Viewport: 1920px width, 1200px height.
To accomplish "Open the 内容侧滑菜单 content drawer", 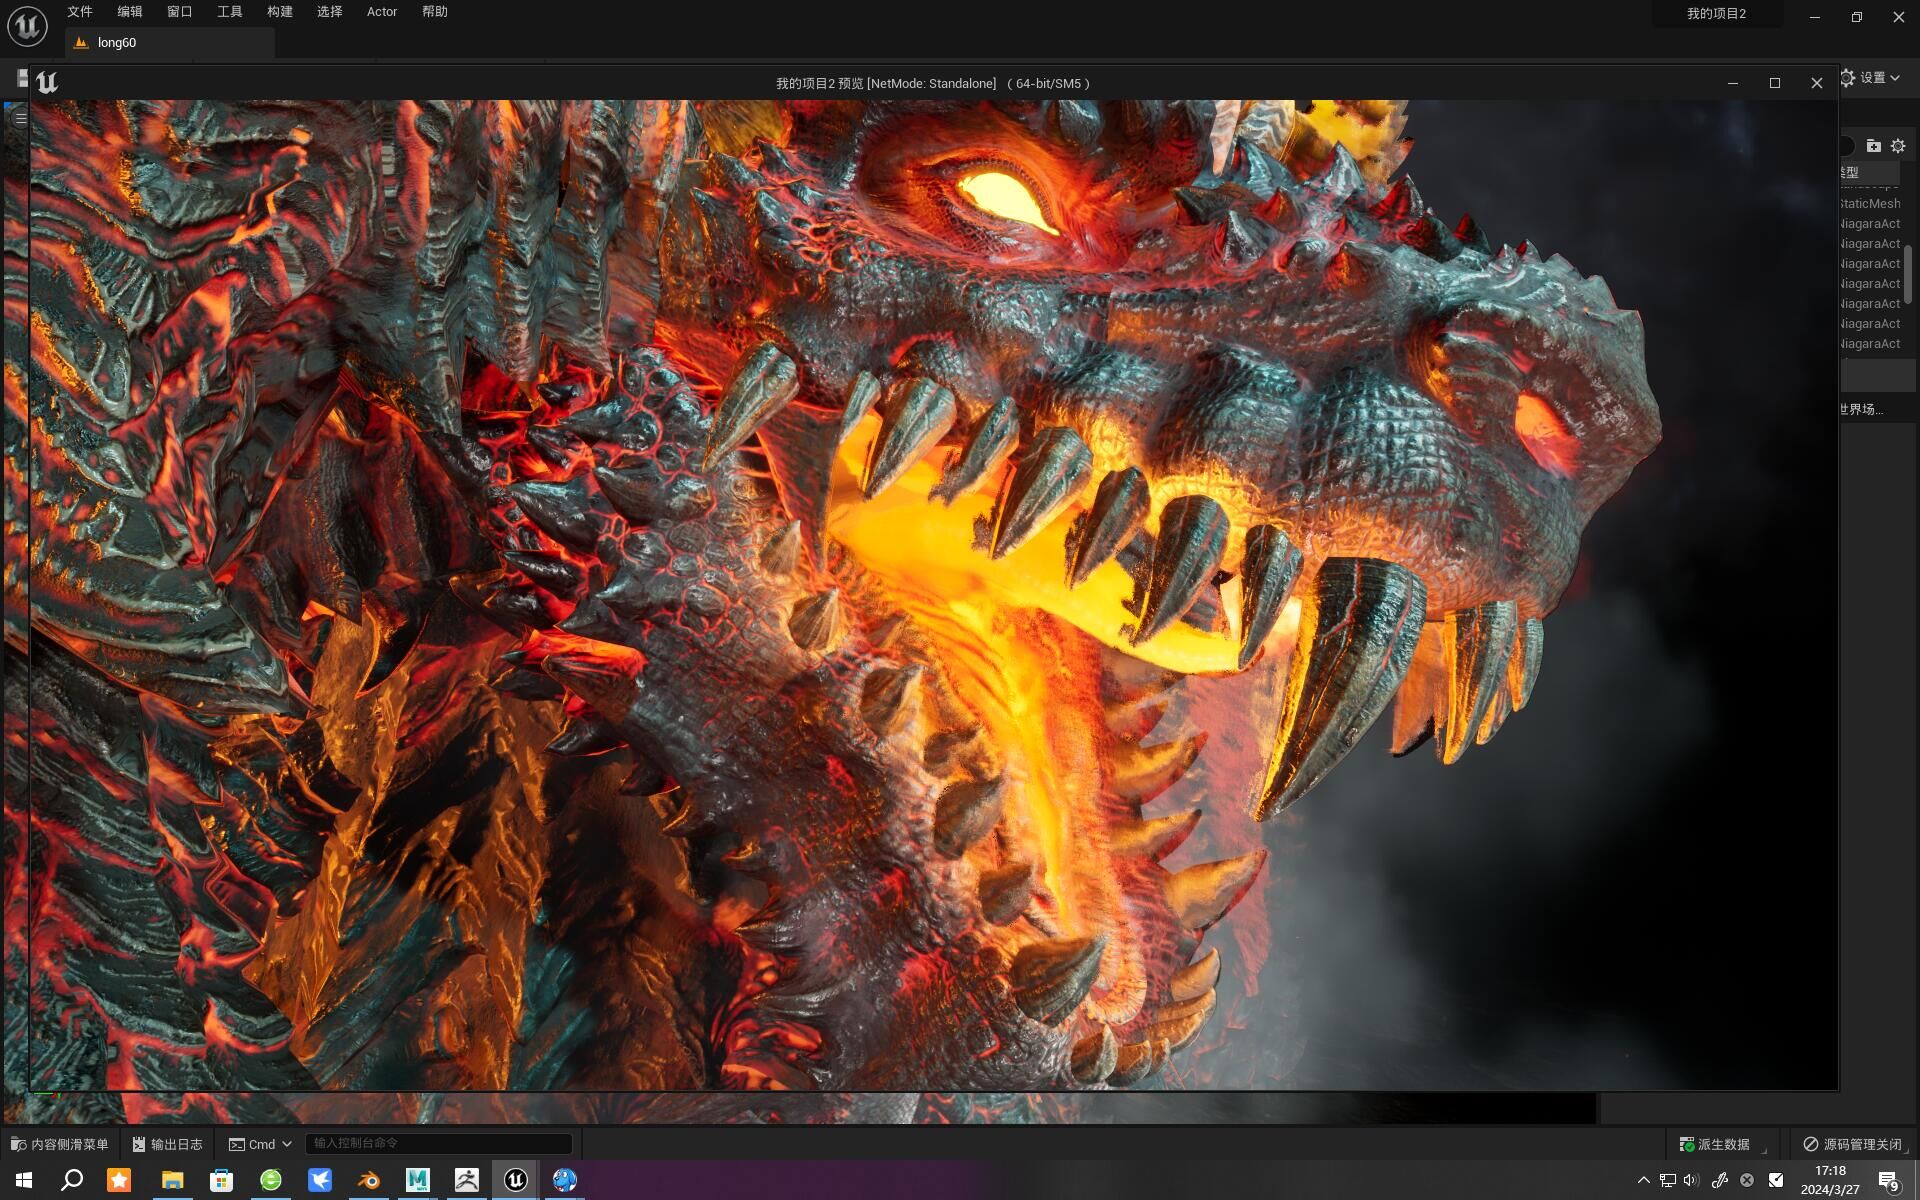I will (60, 1144).
